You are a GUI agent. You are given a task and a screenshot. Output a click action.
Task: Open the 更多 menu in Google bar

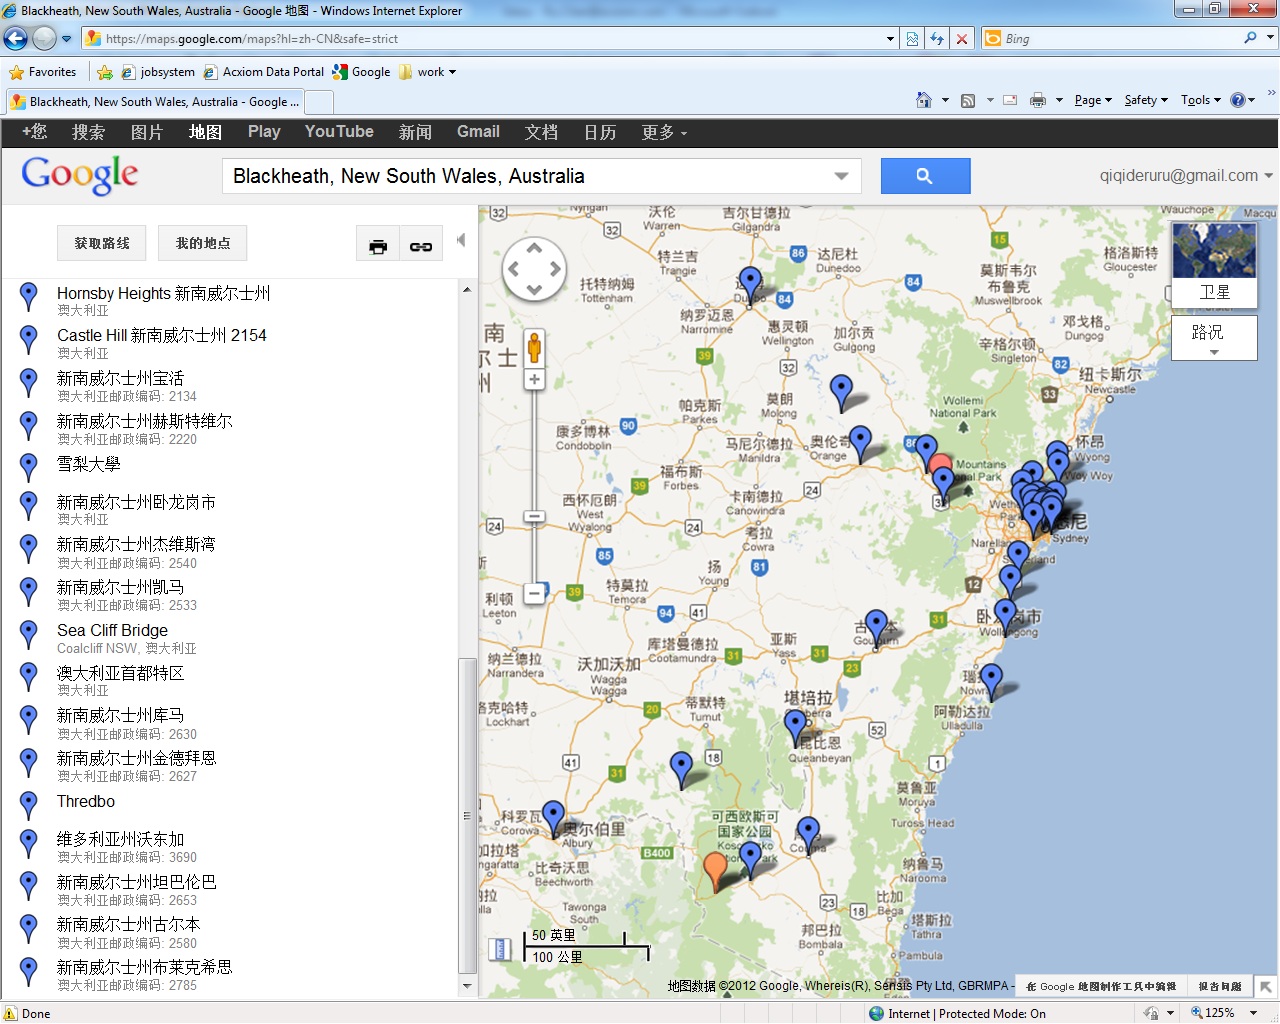coord(664,132)
